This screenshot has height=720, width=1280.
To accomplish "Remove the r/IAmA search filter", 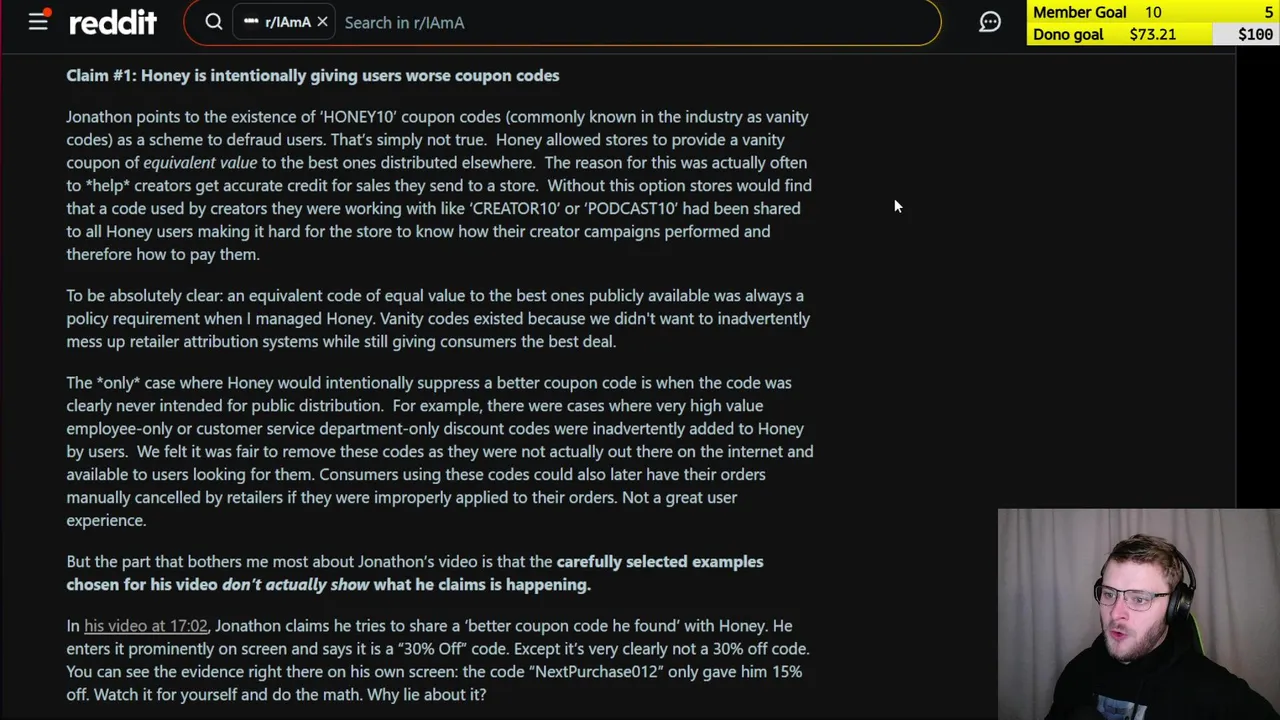I will (x=322, y=22).
